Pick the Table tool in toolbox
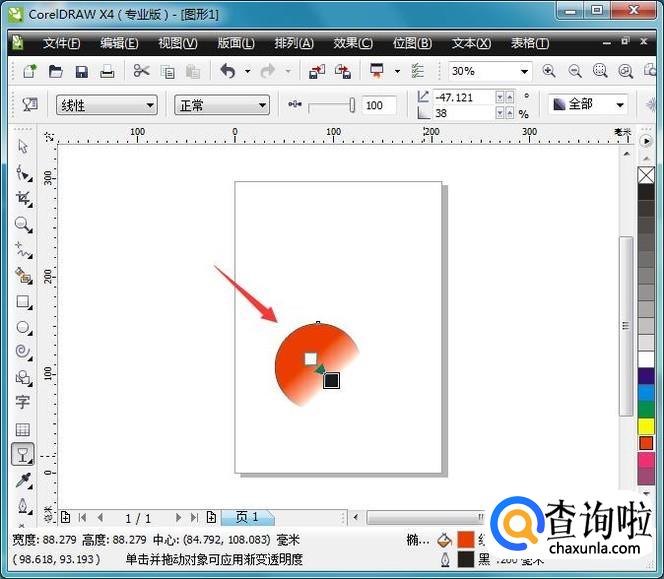Image resolution: width=664 pixels, height=579 pixels. pos(22,429)
